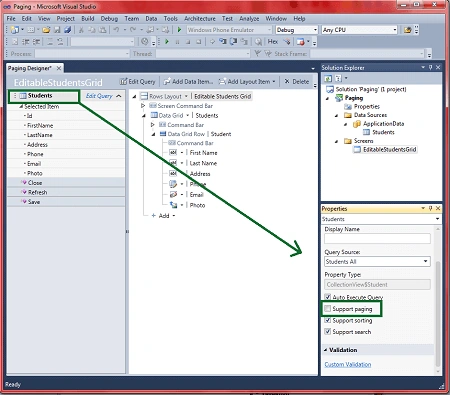Click the First Name textbox control icon
The width and height of the screenshot is (450, 395).
coord(173,153)
